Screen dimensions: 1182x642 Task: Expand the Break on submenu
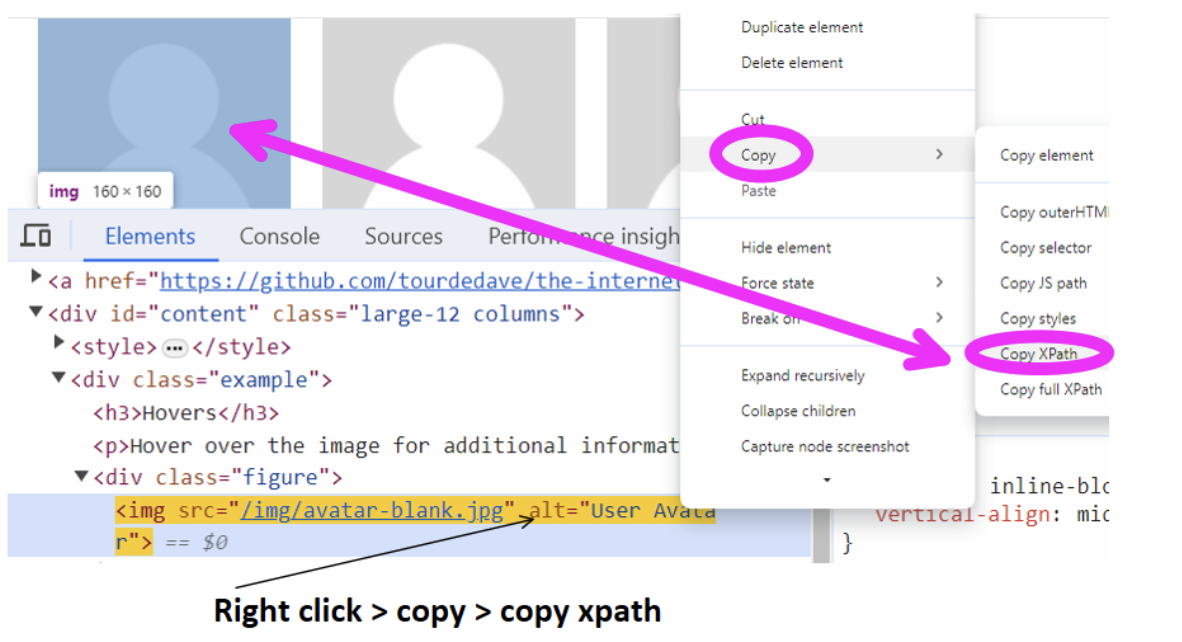tap(771, 318)
